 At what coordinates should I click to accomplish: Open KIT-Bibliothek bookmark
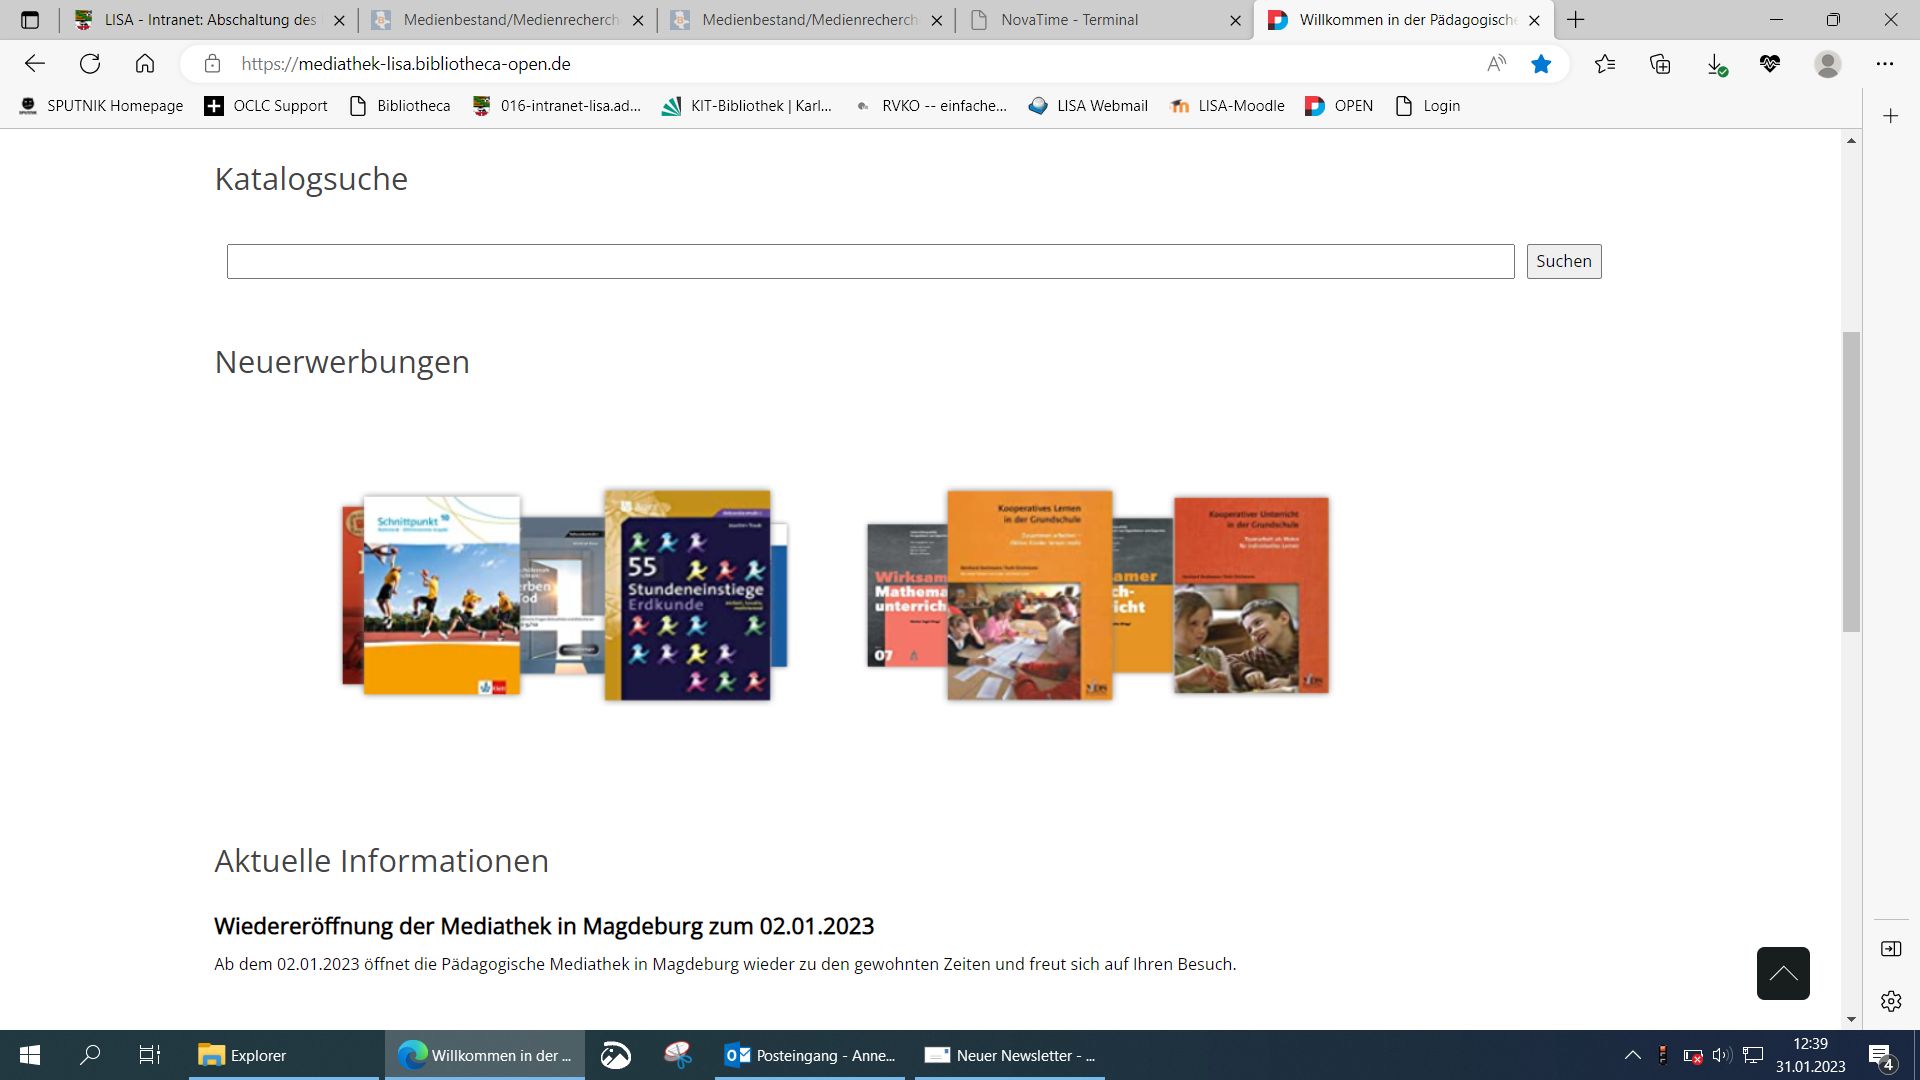point(747,106)
